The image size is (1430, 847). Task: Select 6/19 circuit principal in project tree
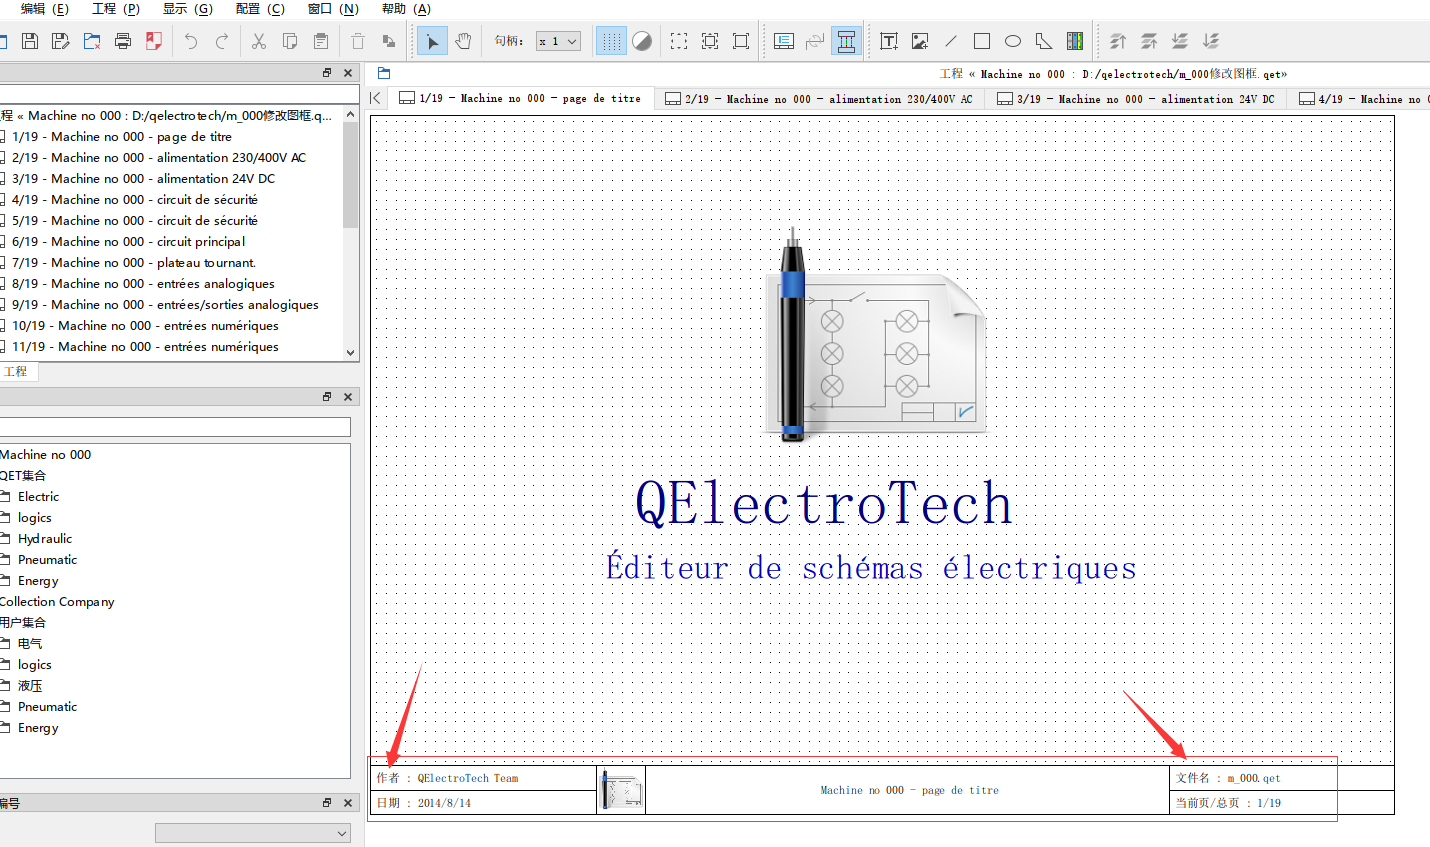point(128,241)
